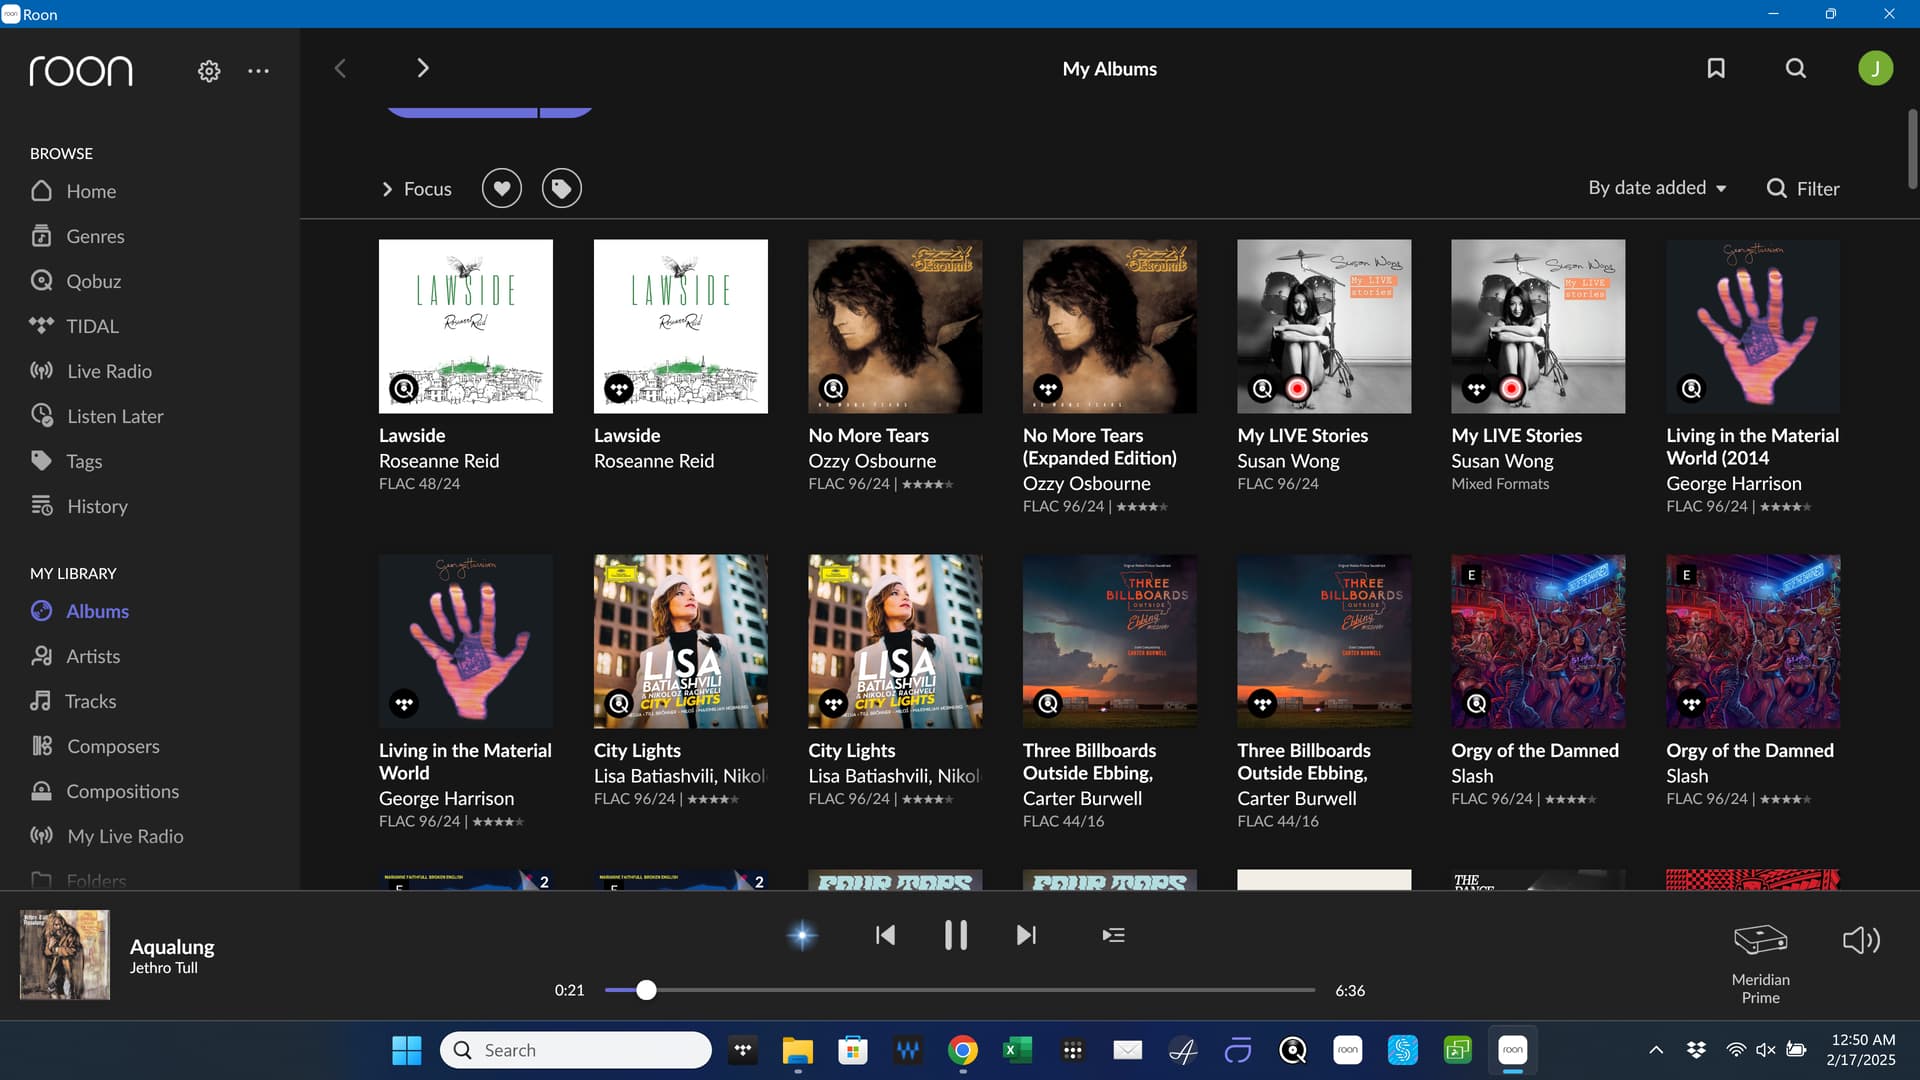Select Compositions in My Library
This screenshot has width=1920, height=1080.
[x=105, y=791]
